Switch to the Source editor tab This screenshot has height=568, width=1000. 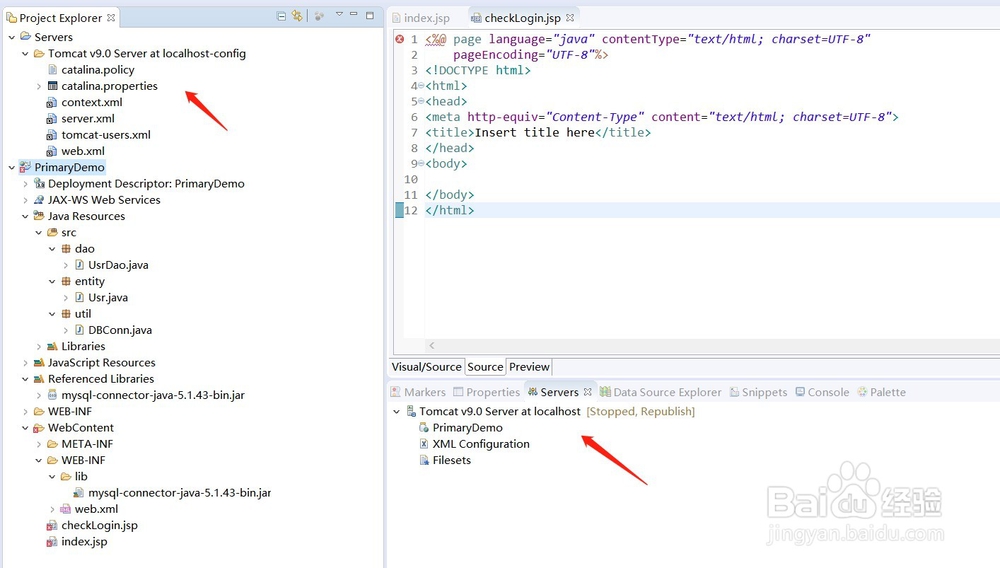(x=485, y=367)
